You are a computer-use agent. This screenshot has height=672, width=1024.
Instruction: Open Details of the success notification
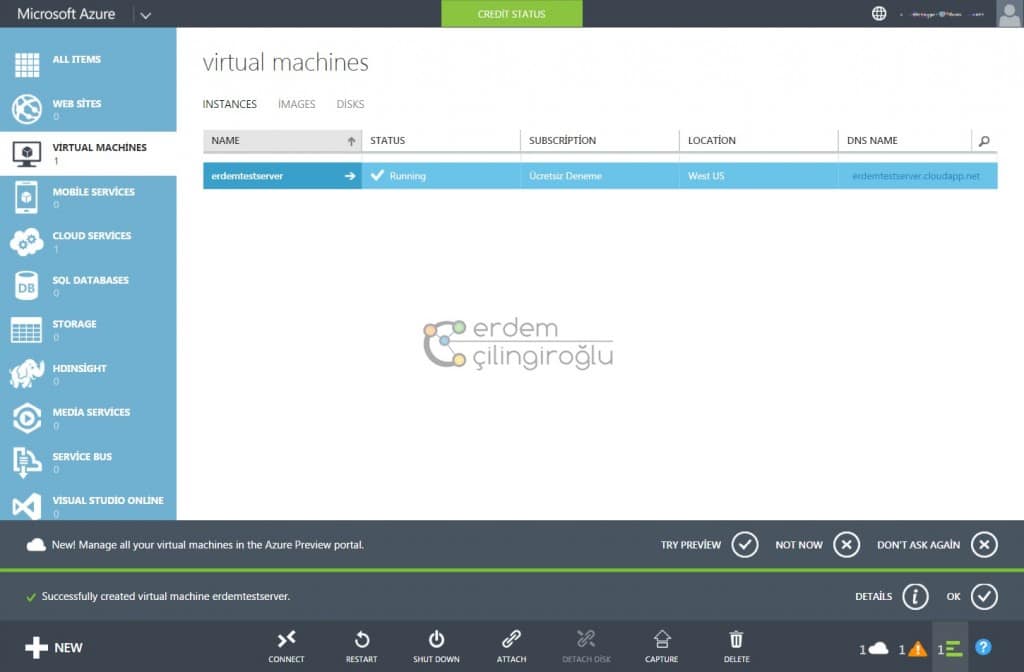coord(915,596)
